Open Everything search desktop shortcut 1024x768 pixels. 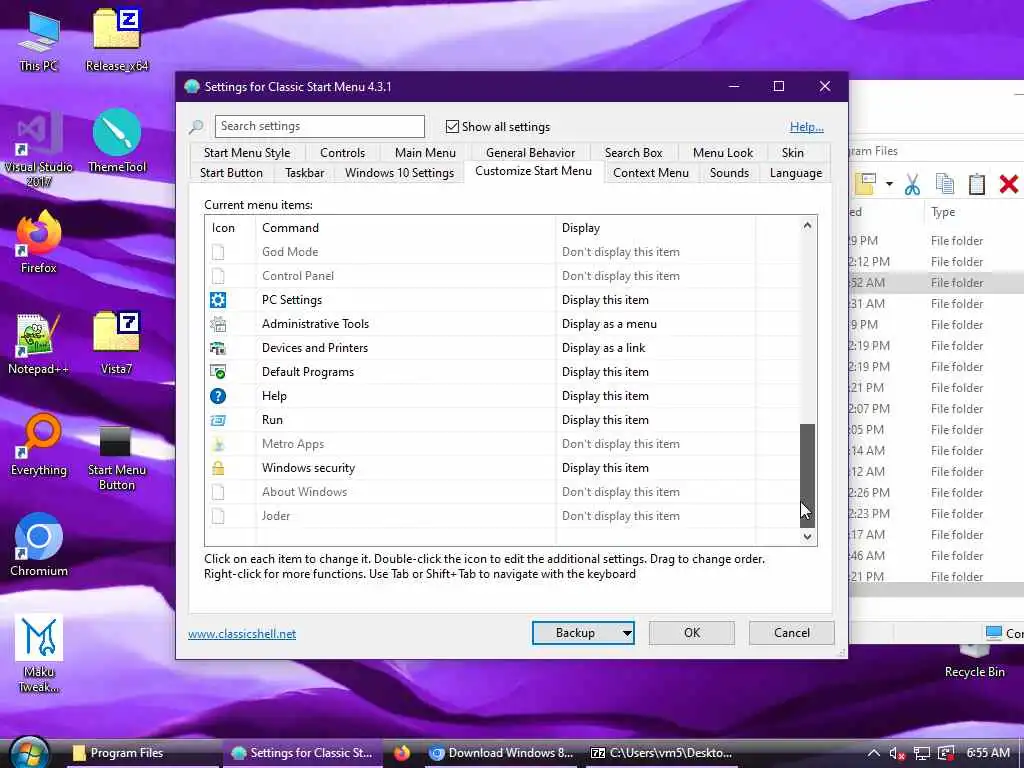pos(39,445)
